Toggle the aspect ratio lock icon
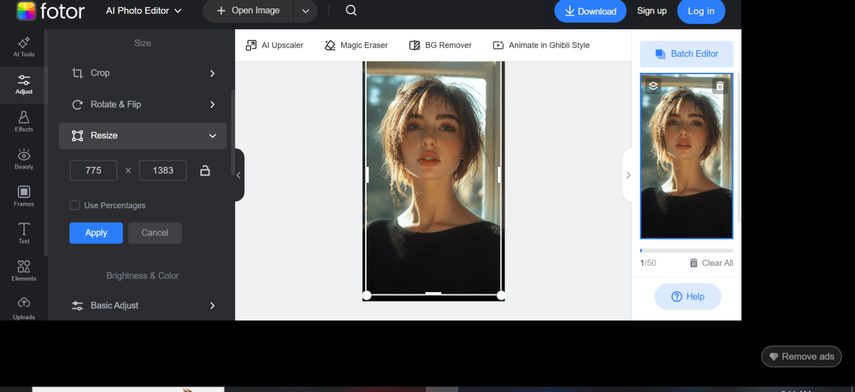This screenshot has height=392, width=855. tap(205, 171)
